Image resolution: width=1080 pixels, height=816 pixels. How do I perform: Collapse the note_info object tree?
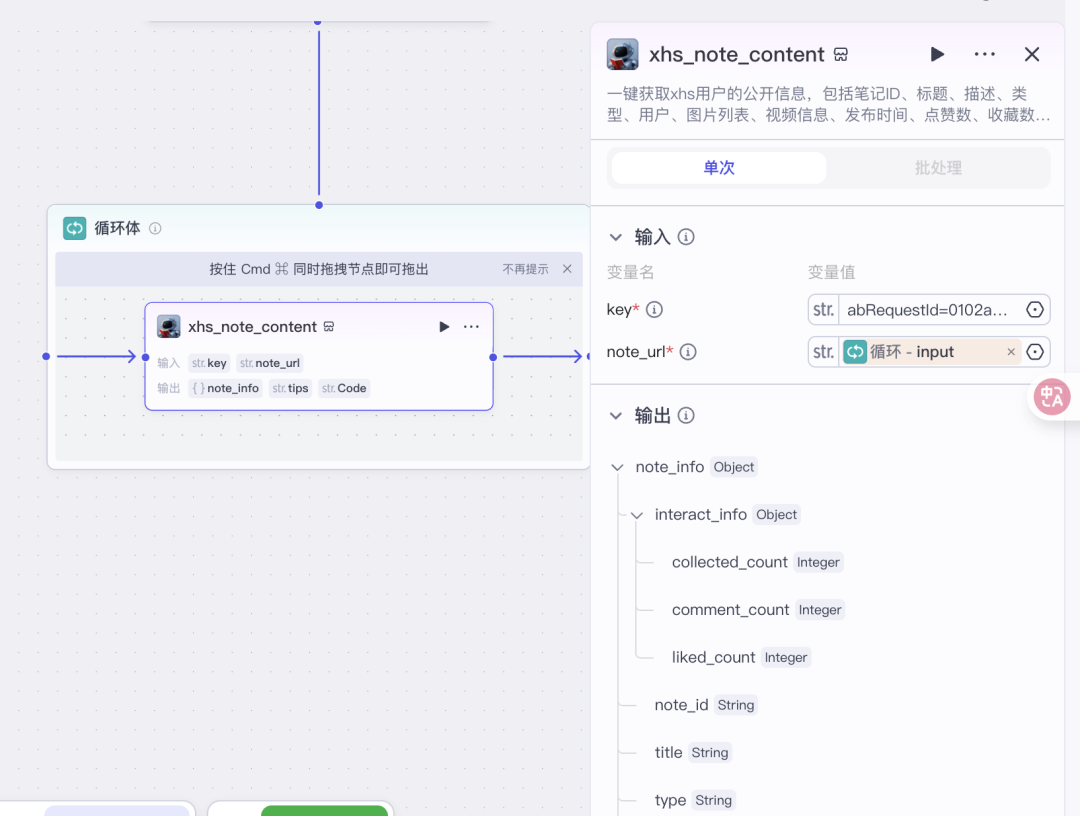point(617,468)
